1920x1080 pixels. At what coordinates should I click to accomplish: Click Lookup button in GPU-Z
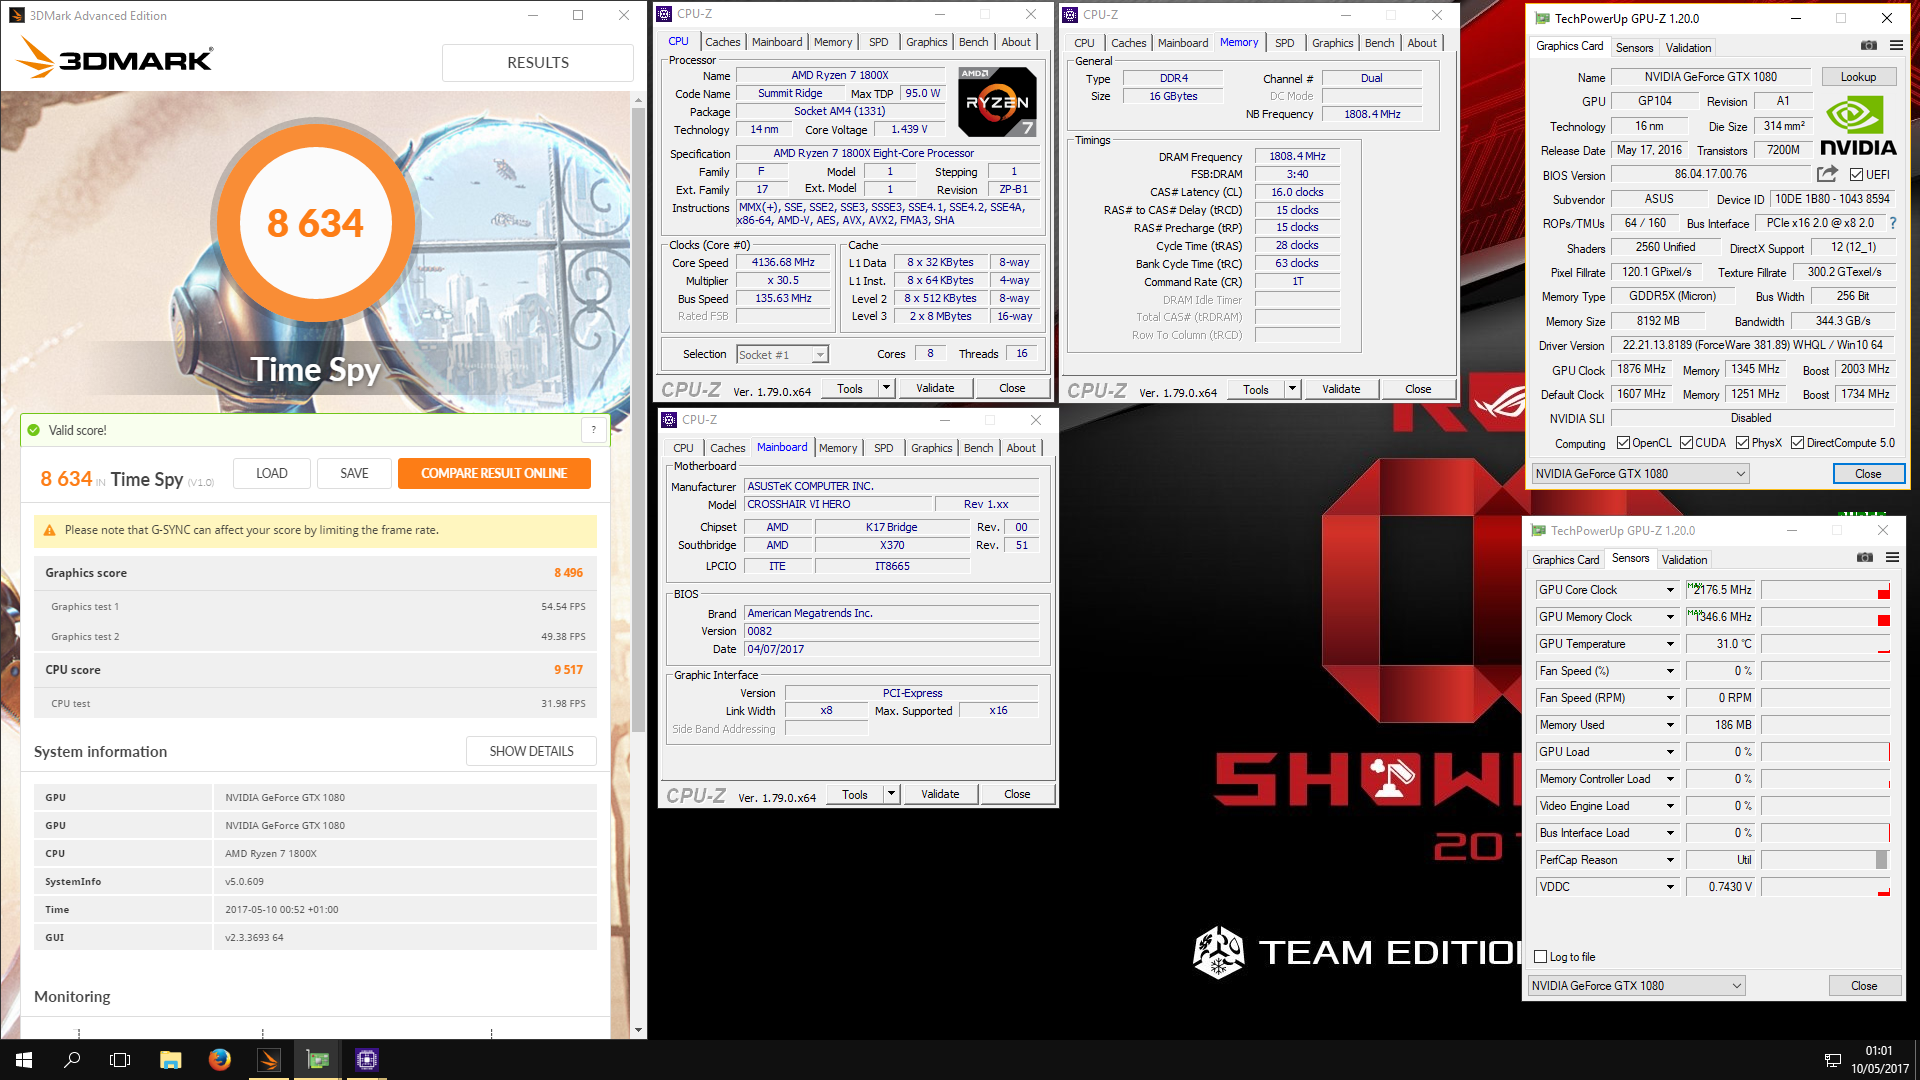point(1858,77)
